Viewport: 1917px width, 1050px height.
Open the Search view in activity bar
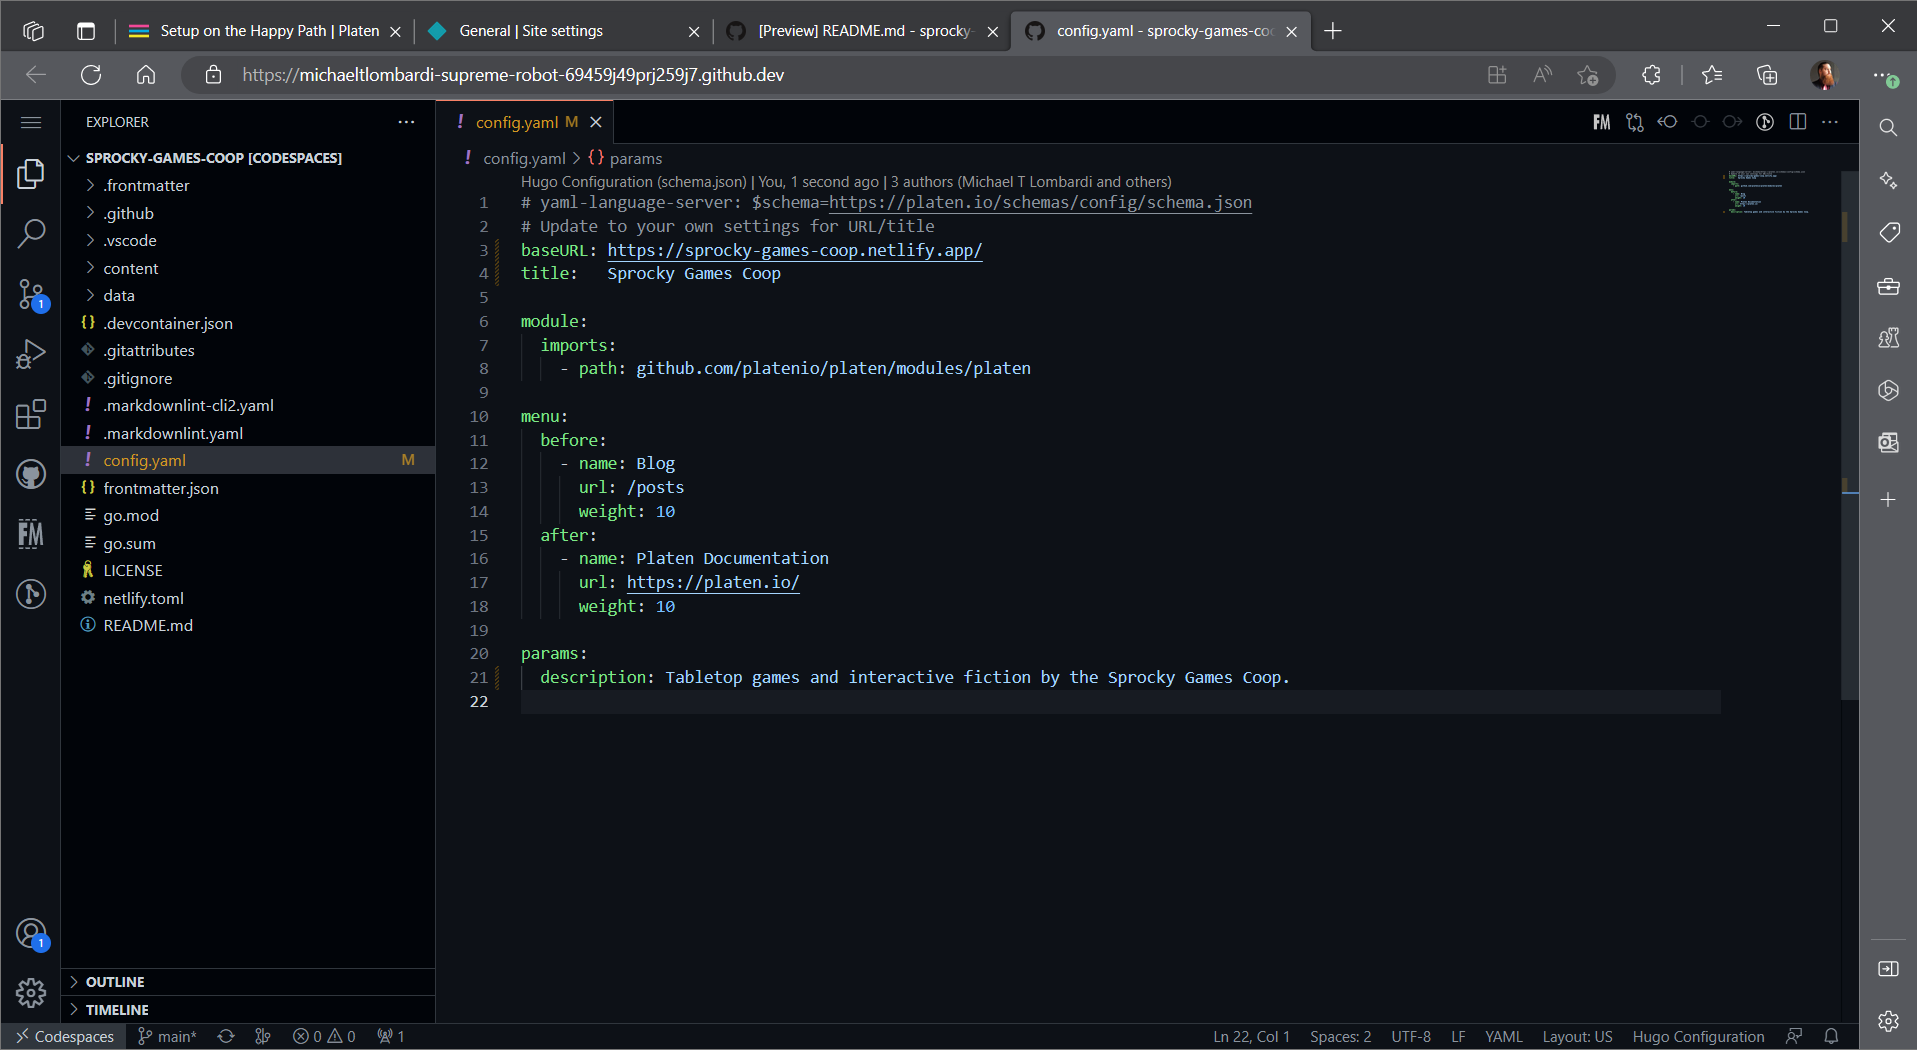click(31, 234)
